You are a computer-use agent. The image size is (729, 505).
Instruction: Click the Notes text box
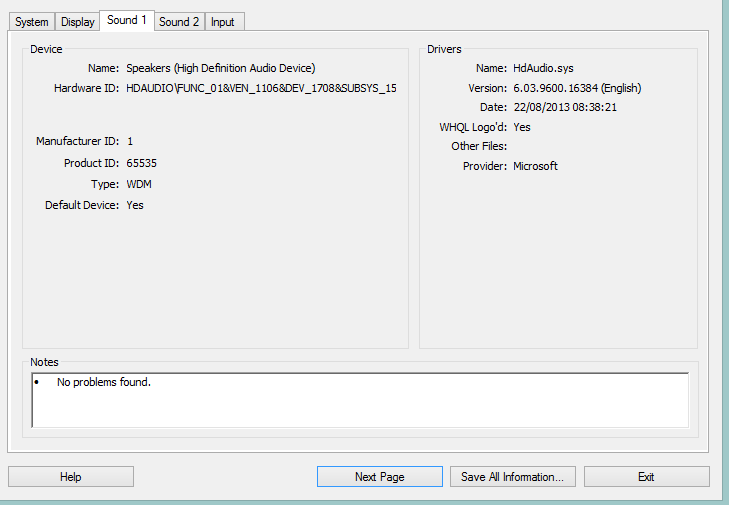pyautogui.click(x=360, y=400)
